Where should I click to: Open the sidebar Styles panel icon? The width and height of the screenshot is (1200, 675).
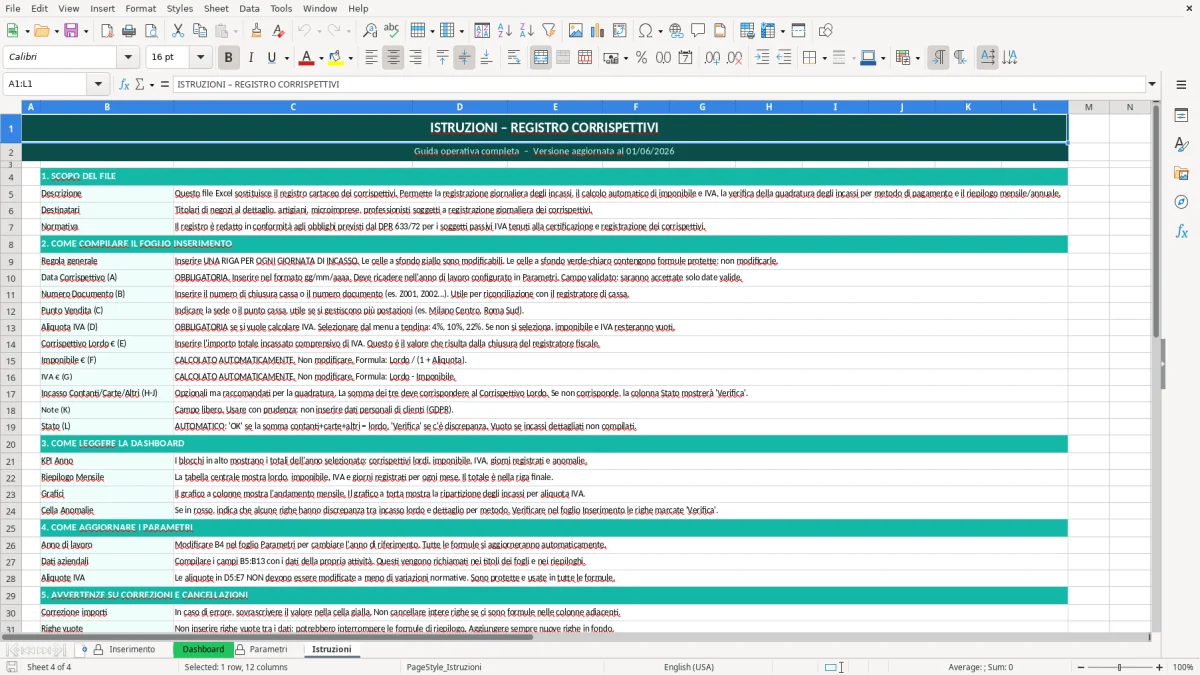coord(1181,145)
